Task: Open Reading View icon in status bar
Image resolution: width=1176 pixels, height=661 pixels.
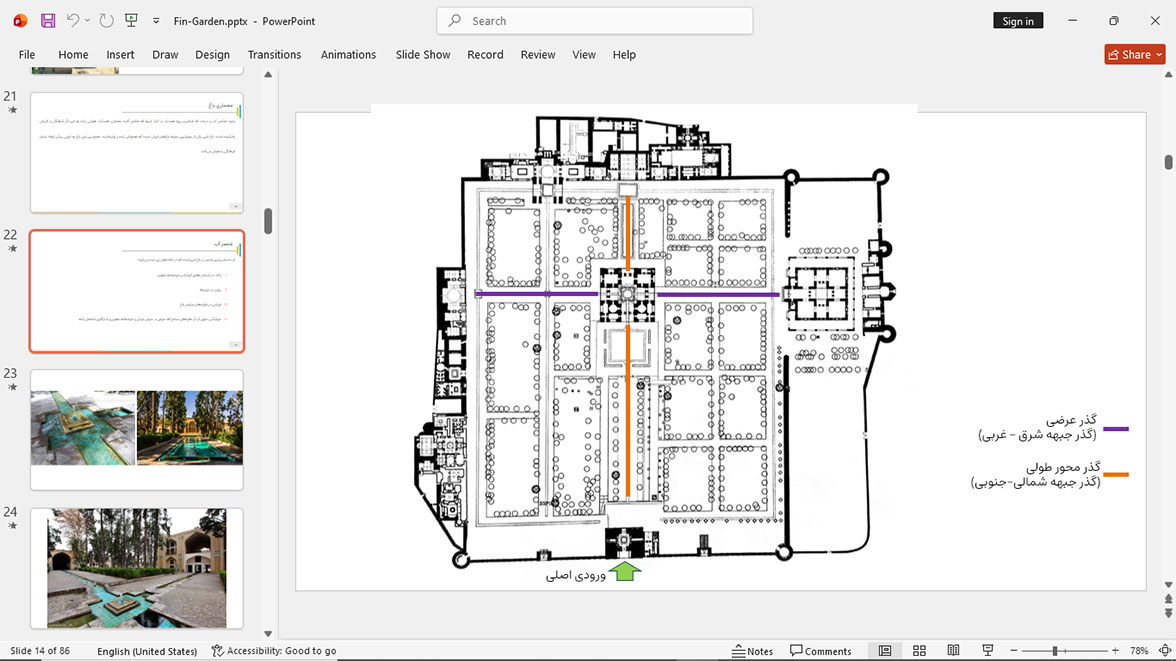Action: pos(953,650)
